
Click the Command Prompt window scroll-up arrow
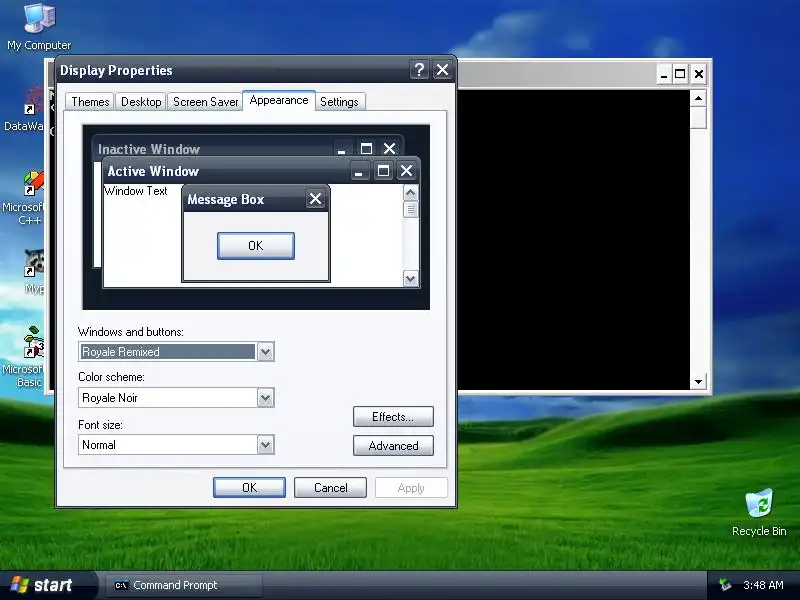click(x=698, y=97)
